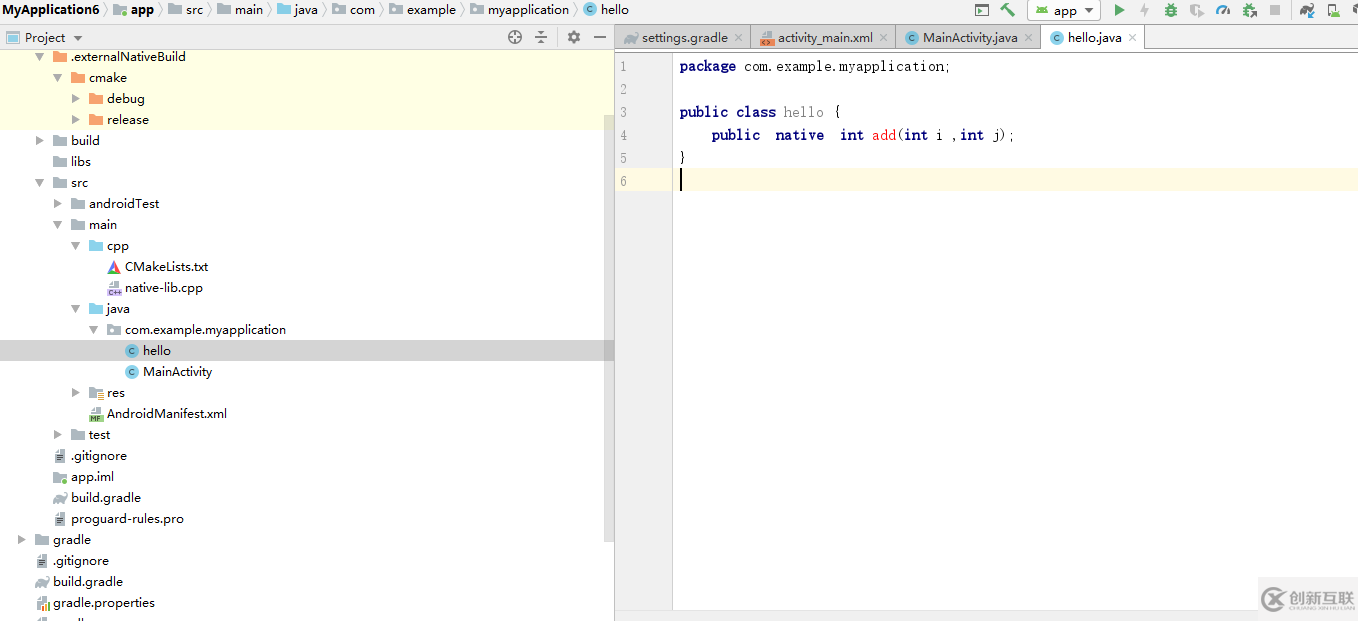Click the Debug app bug icon
This screenshot has width=1358, height=621.
pyautogui.click(x=1170, y=10)
